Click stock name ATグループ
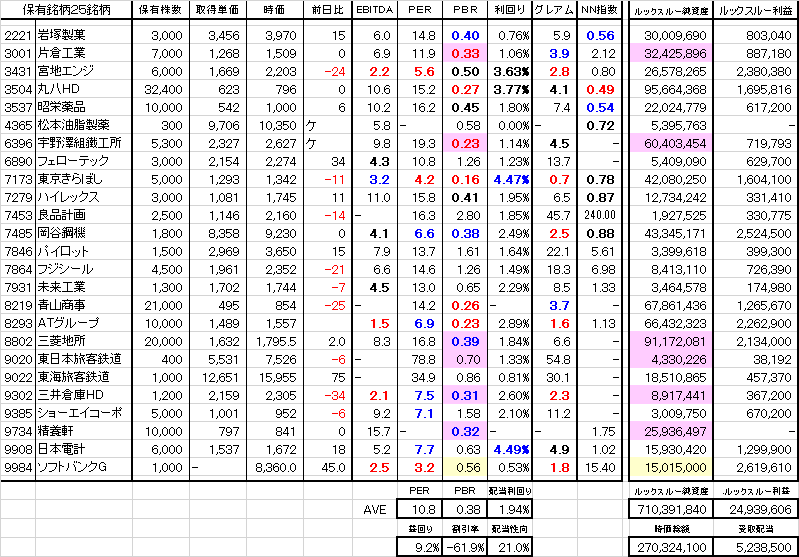 [68, 323]
